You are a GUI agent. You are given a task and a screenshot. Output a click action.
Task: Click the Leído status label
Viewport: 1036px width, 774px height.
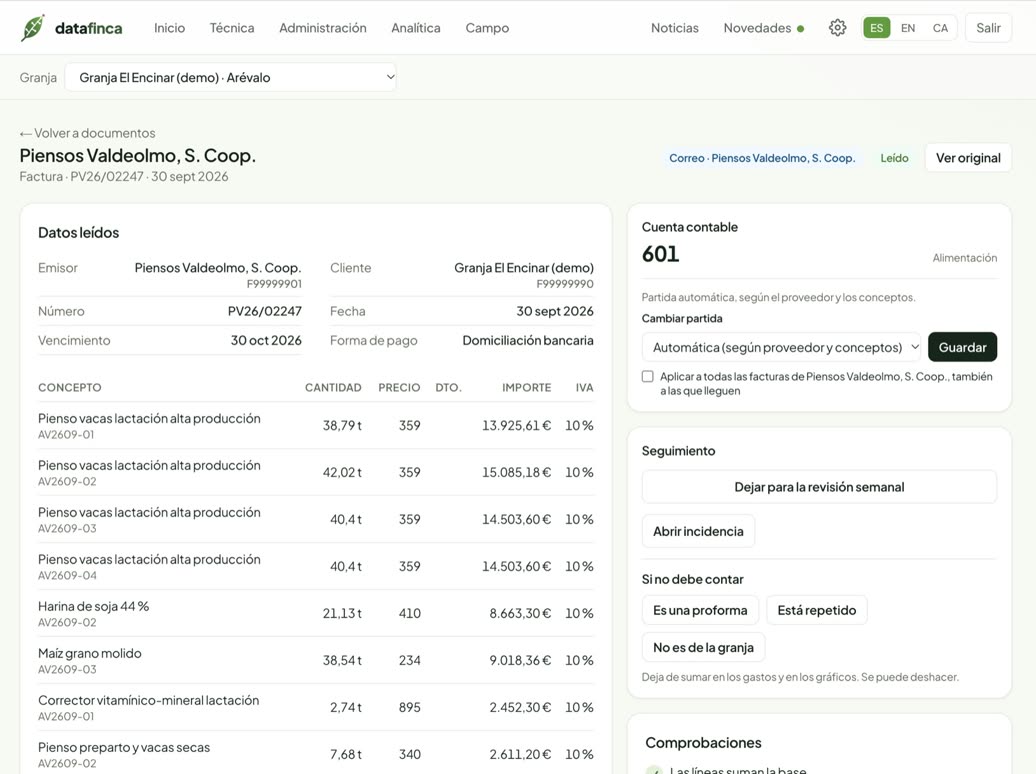(894, 158)
